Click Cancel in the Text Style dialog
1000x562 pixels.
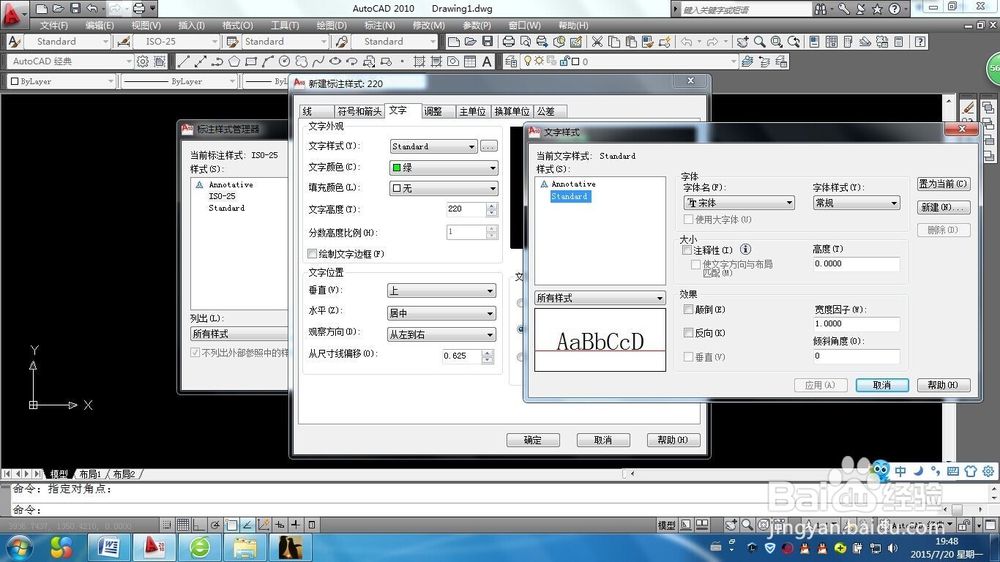point(882,385)
